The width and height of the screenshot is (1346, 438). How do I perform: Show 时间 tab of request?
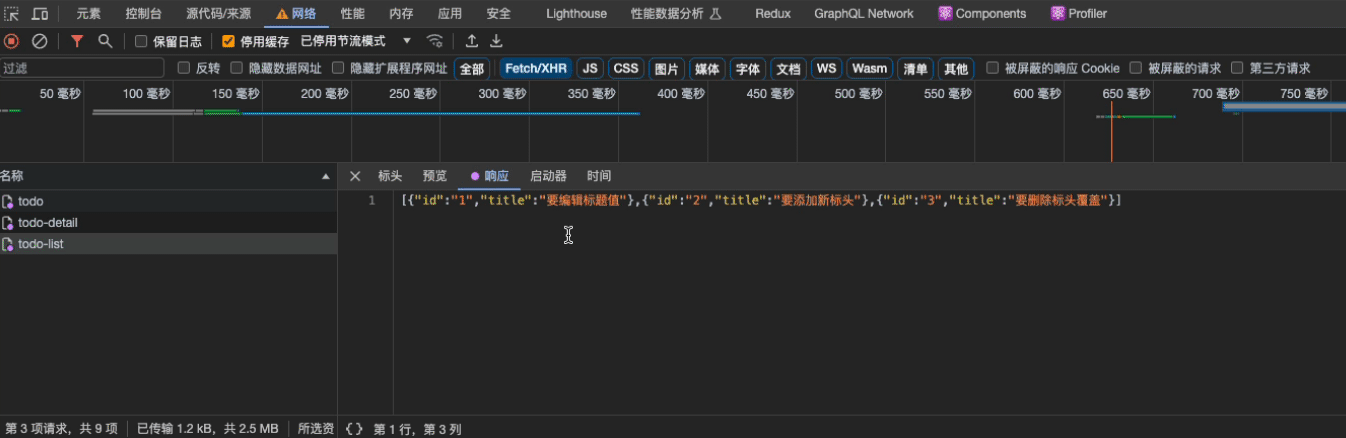click(599, 176)
